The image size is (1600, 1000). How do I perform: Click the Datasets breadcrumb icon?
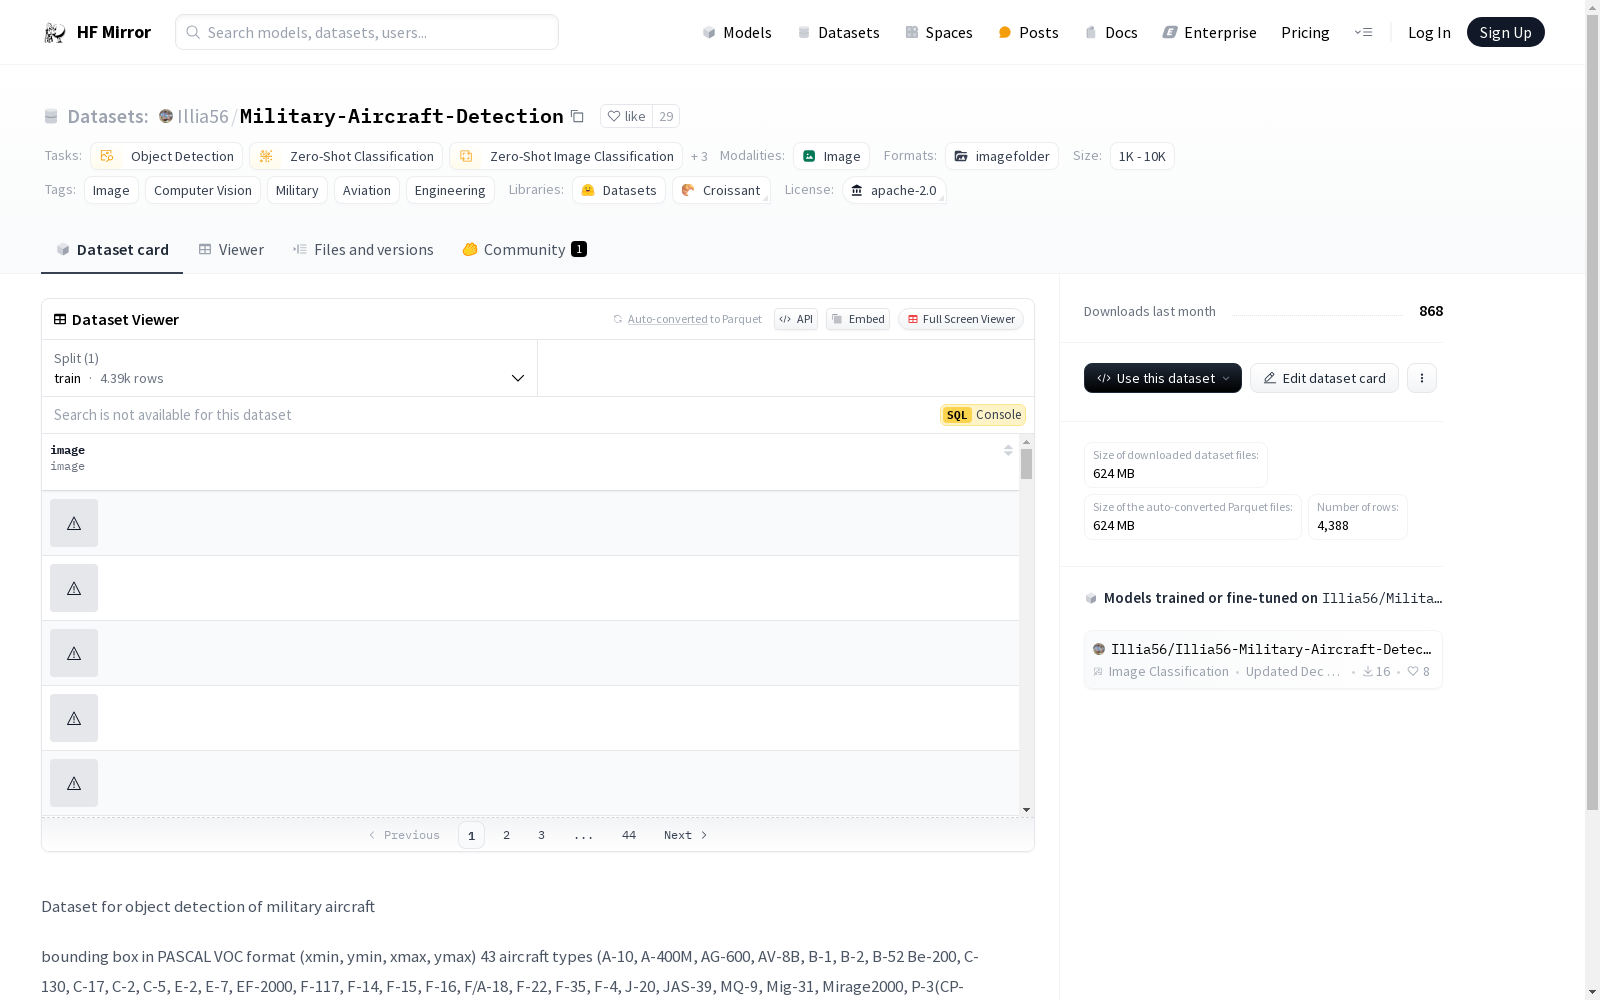[x=51, y=116]
